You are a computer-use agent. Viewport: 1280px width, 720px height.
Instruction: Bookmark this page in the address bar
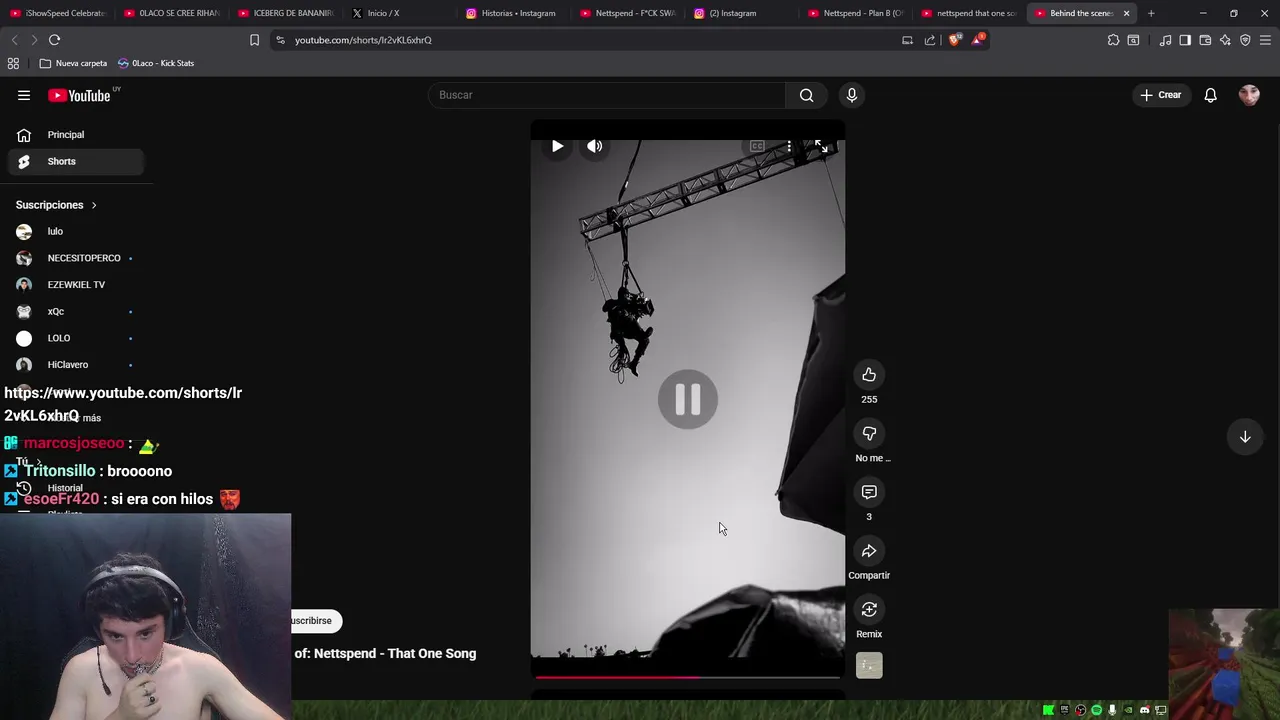254,40
